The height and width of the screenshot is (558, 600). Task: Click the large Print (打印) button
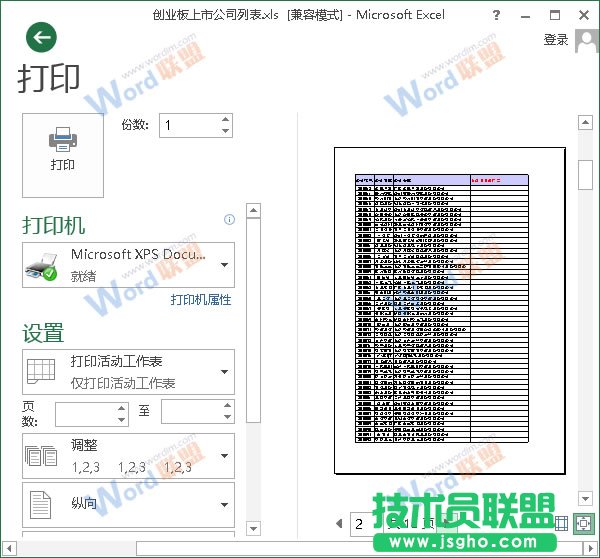coord(63,155)
